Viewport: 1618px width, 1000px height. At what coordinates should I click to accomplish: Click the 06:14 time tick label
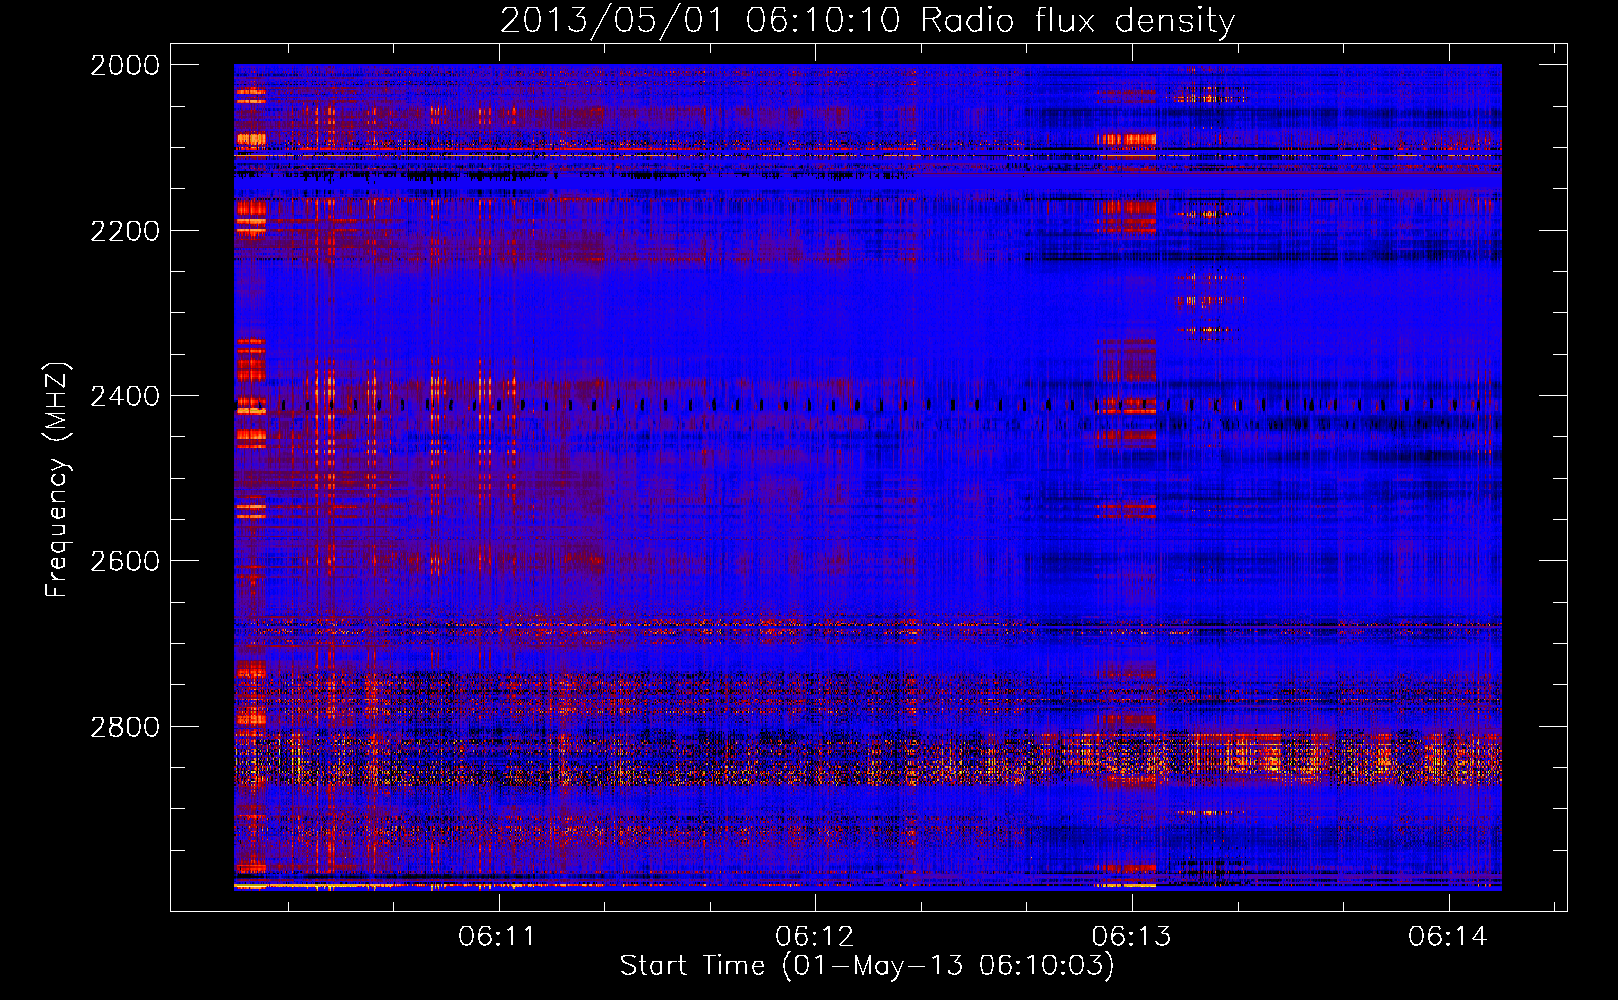point(1448,937)
